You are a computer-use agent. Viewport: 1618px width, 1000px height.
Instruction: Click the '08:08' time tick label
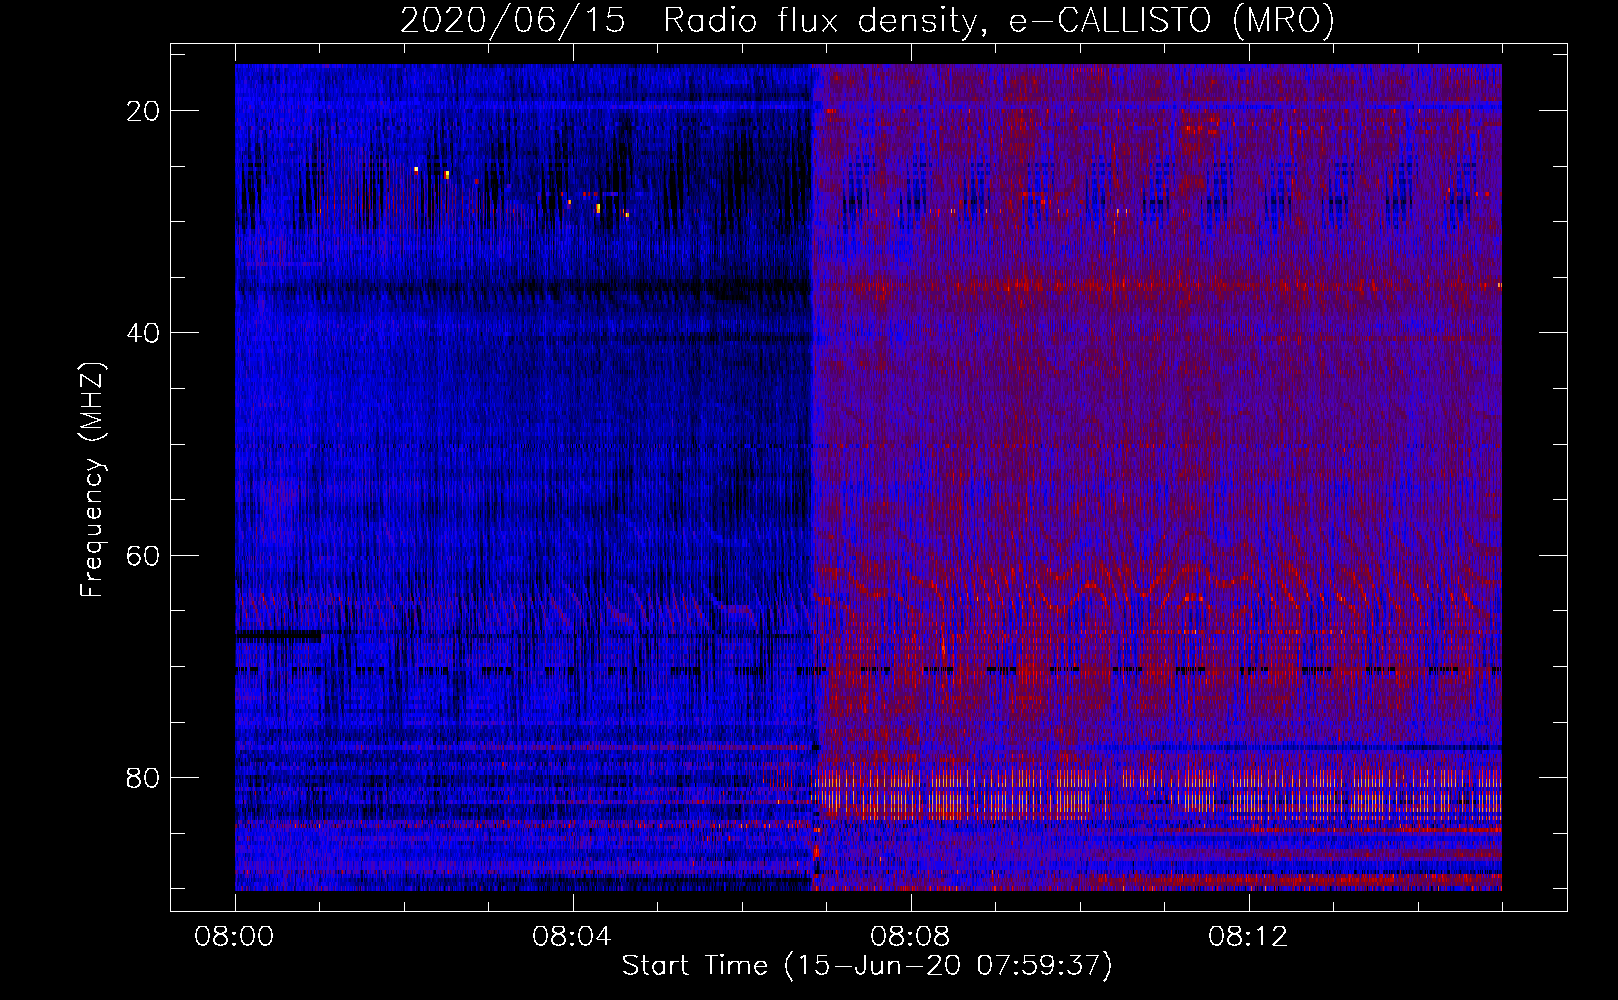[910, 937]
